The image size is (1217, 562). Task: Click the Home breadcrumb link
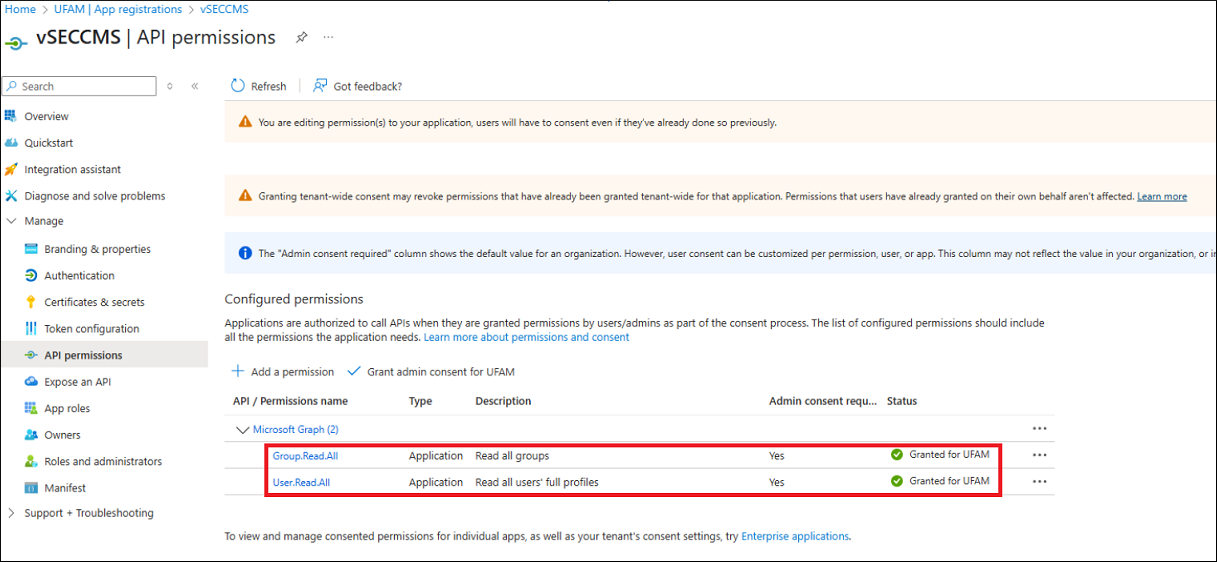click(x=20, y=9)
